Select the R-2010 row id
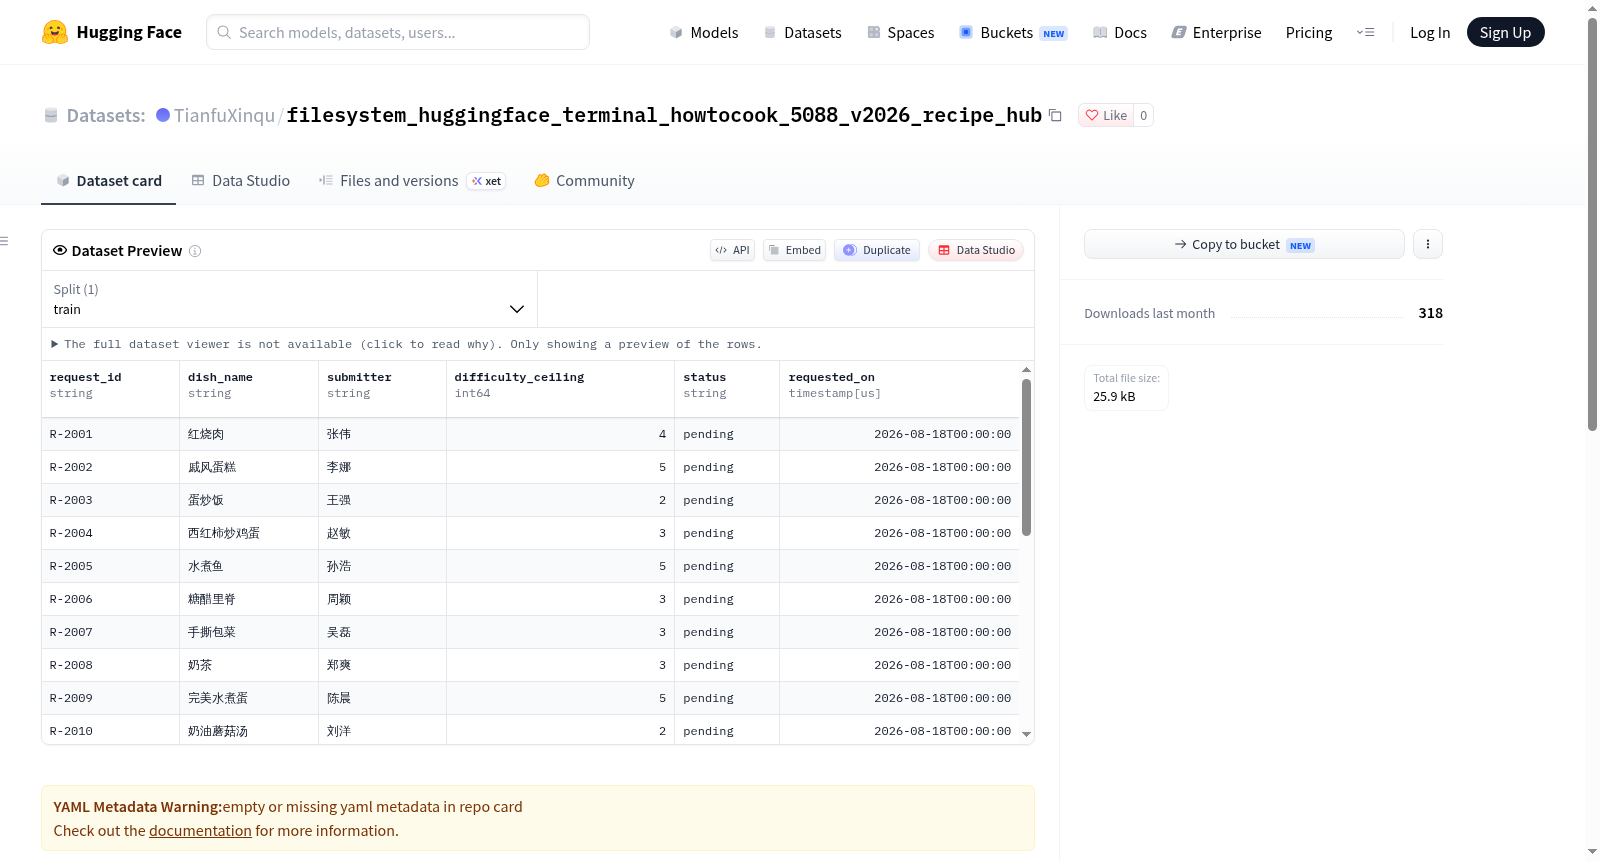 click(x=110, y=731)
